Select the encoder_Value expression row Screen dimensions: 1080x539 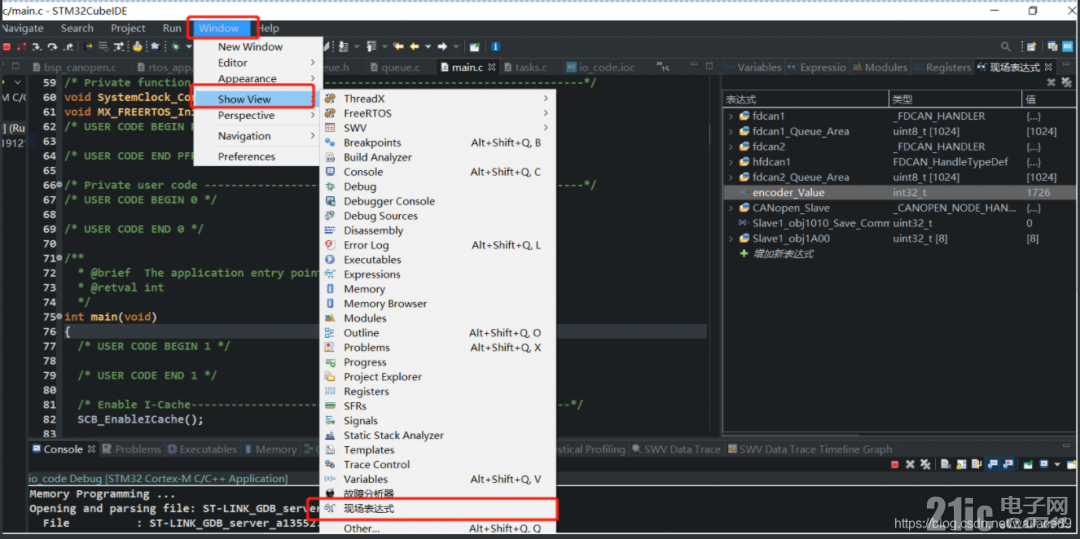(900, 193)
